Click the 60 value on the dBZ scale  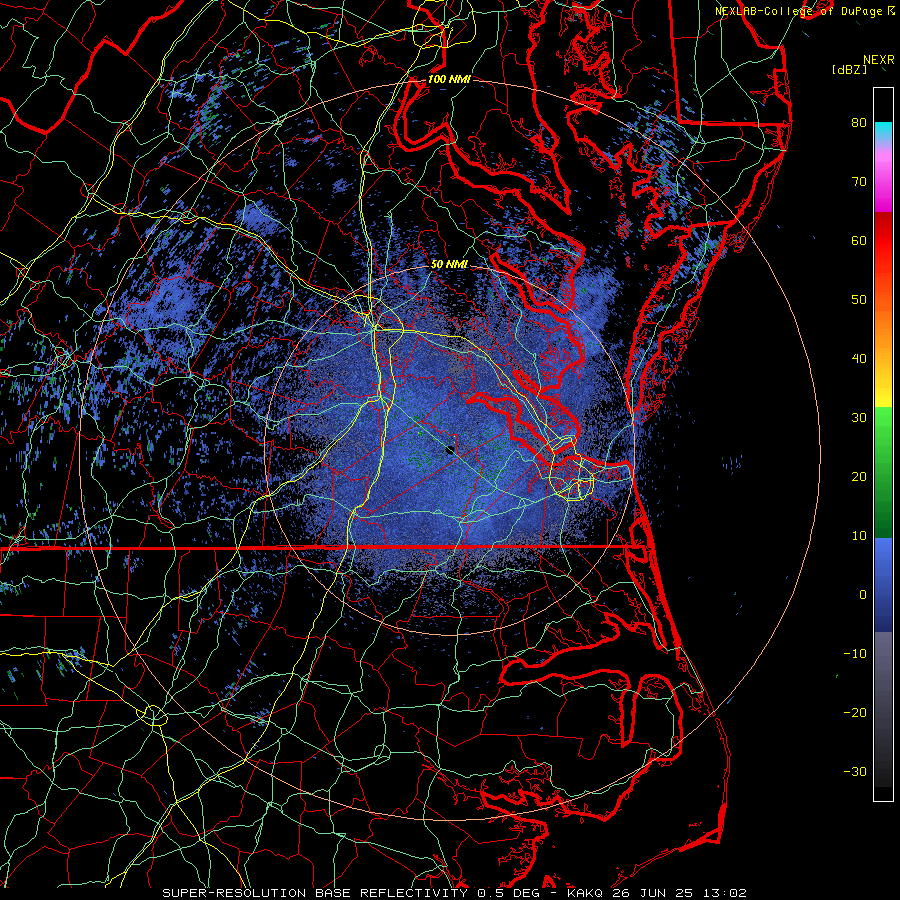(x=859, y=240)
